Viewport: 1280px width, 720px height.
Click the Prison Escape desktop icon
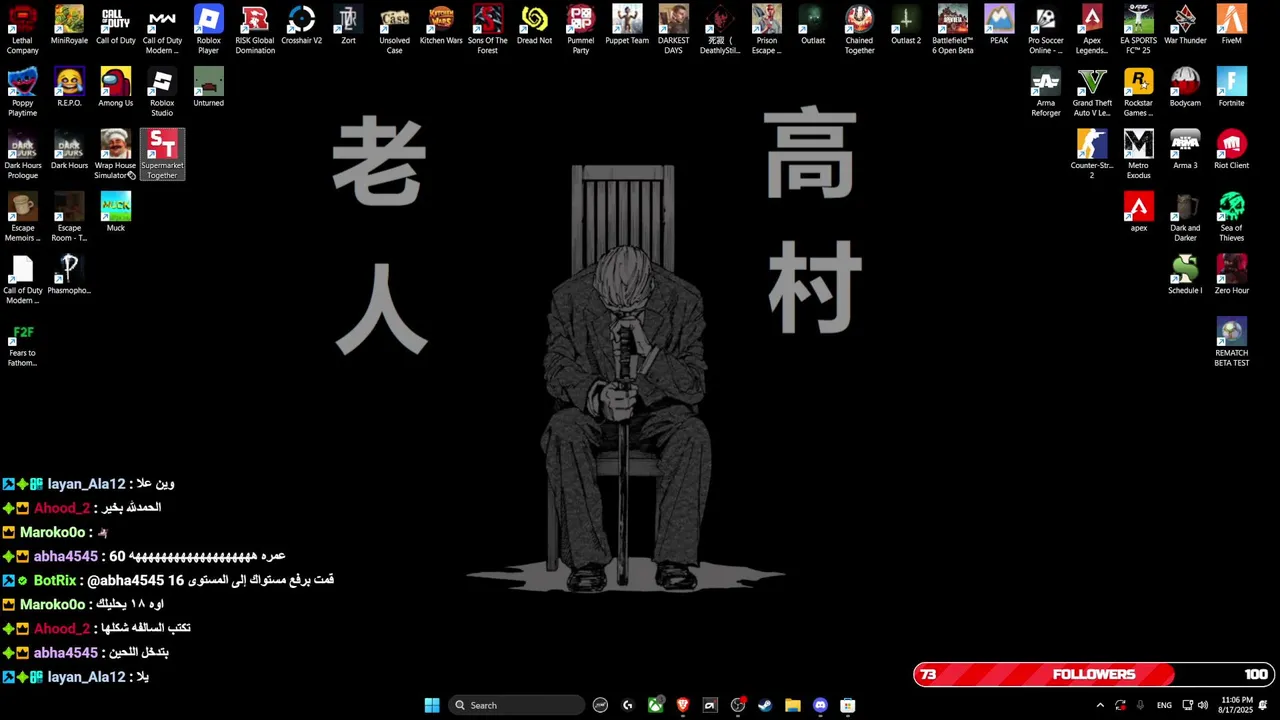(x=766, y=30)
